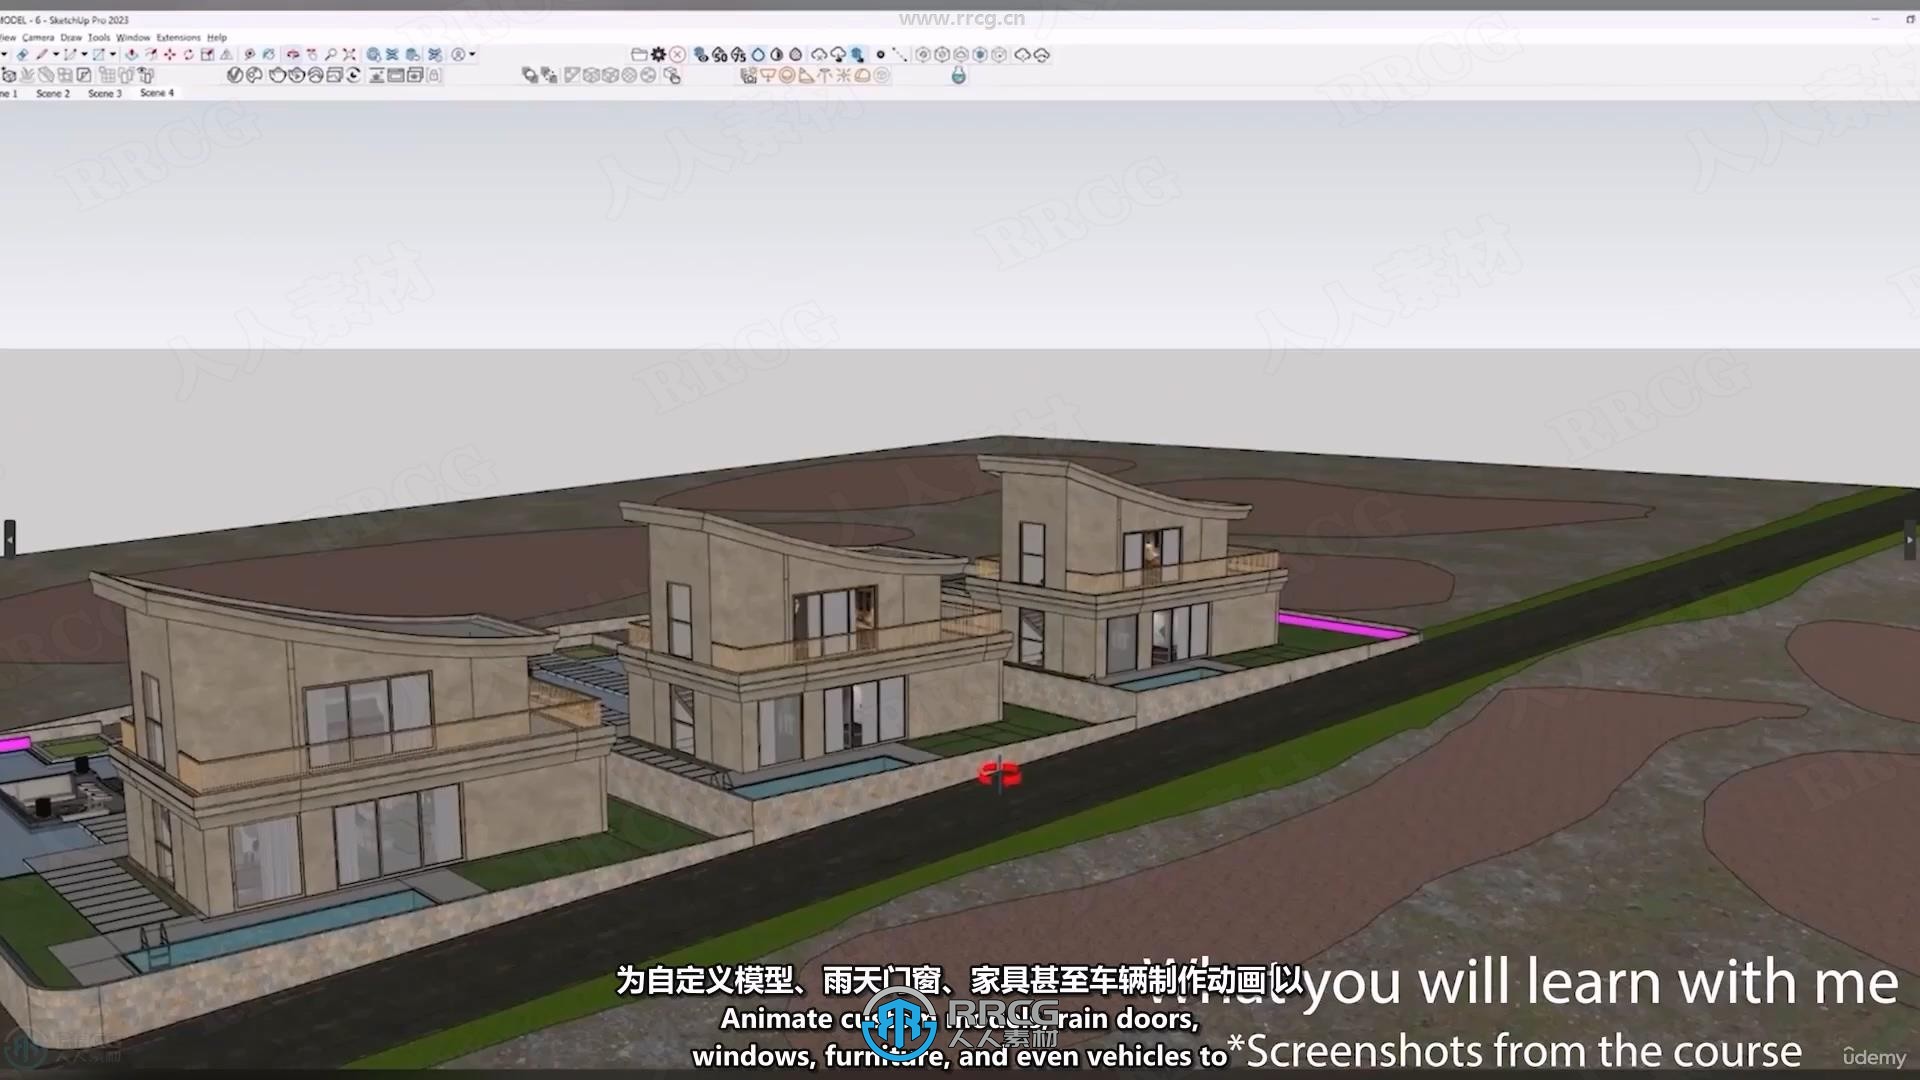Expand the left side panel arrow
Image resolution: width=1920 pixels, height=1080 pixels.
[10, 539]
